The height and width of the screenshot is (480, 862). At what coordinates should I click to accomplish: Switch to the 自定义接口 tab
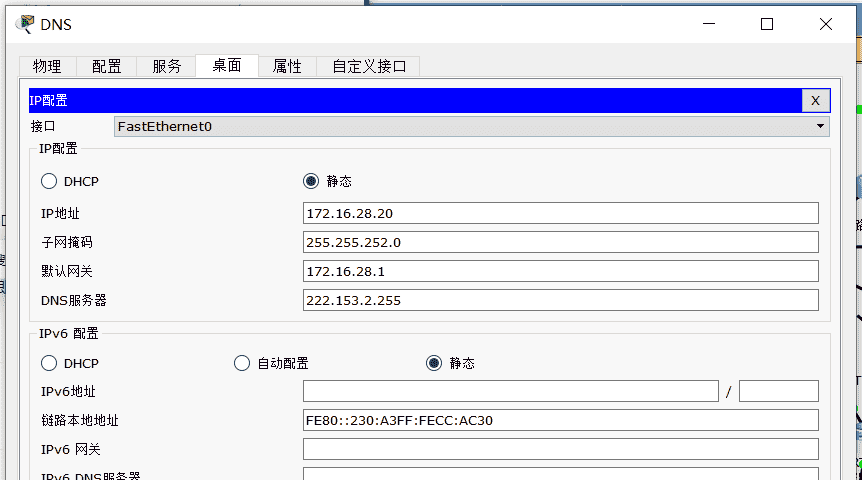(369, 67)
